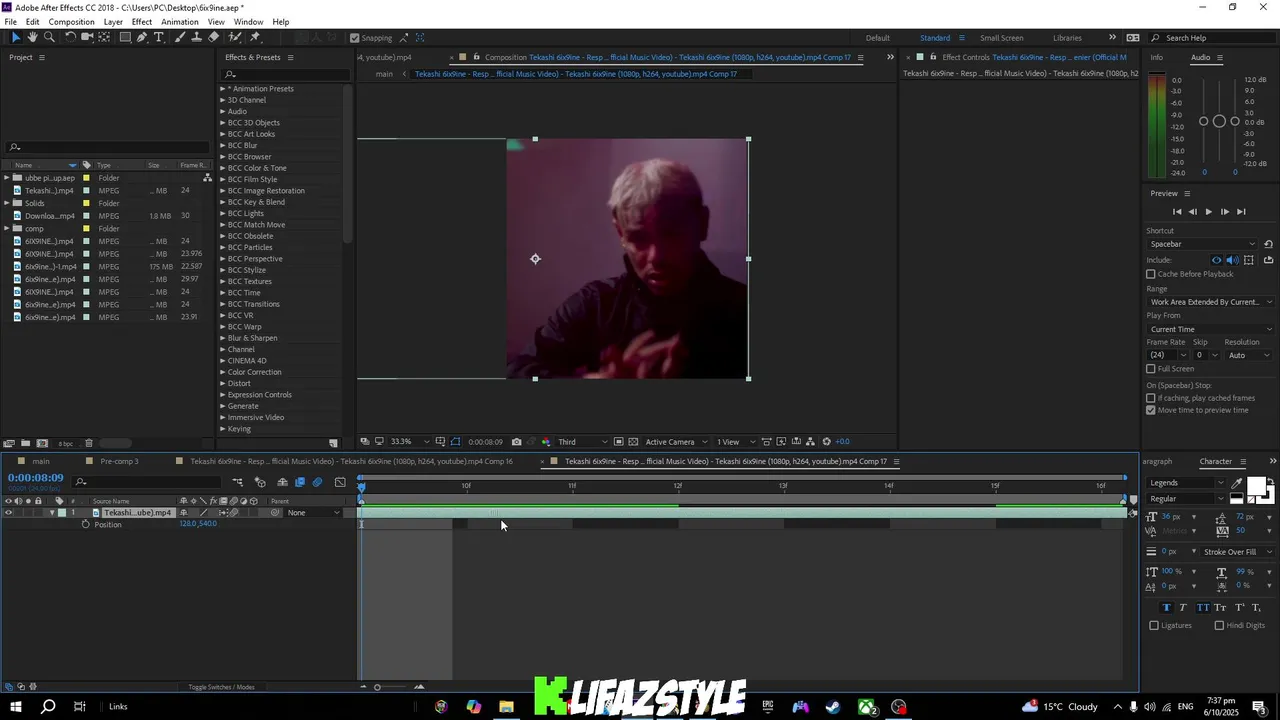Select the Roto Brush tool
The width and height of the screenshot is (1280, 720).
[235, 37]
